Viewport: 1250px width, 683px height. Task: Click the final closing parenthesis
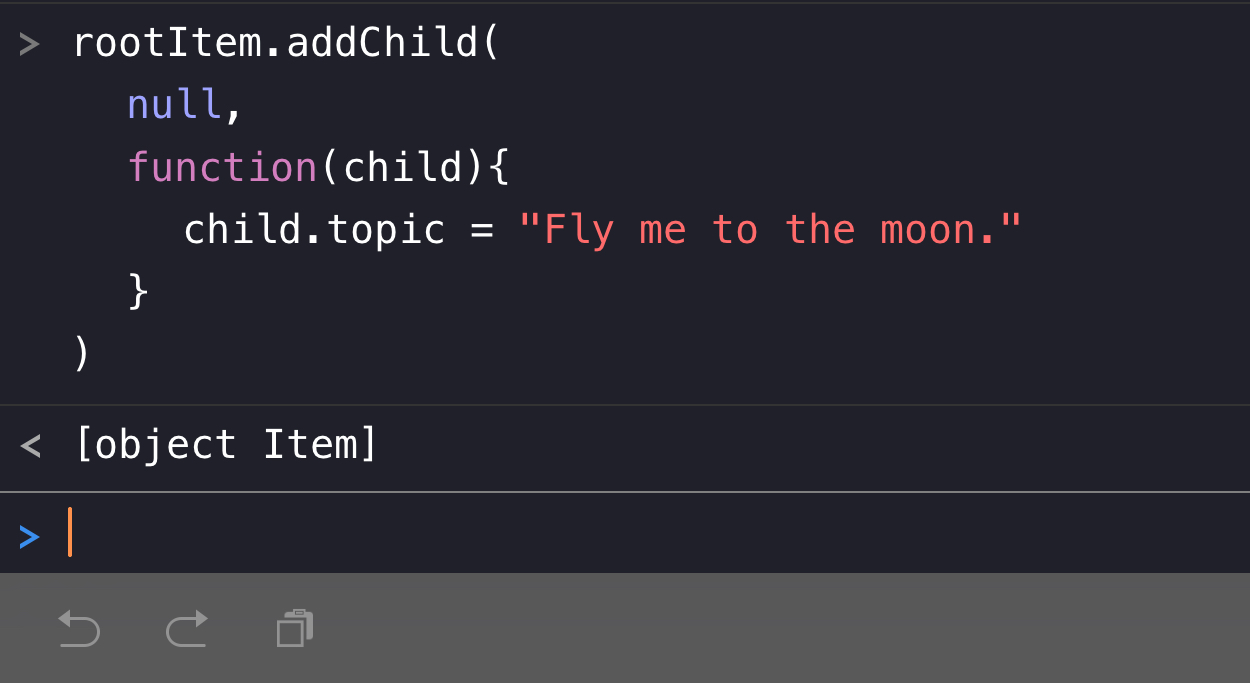(x=82, y=353)
